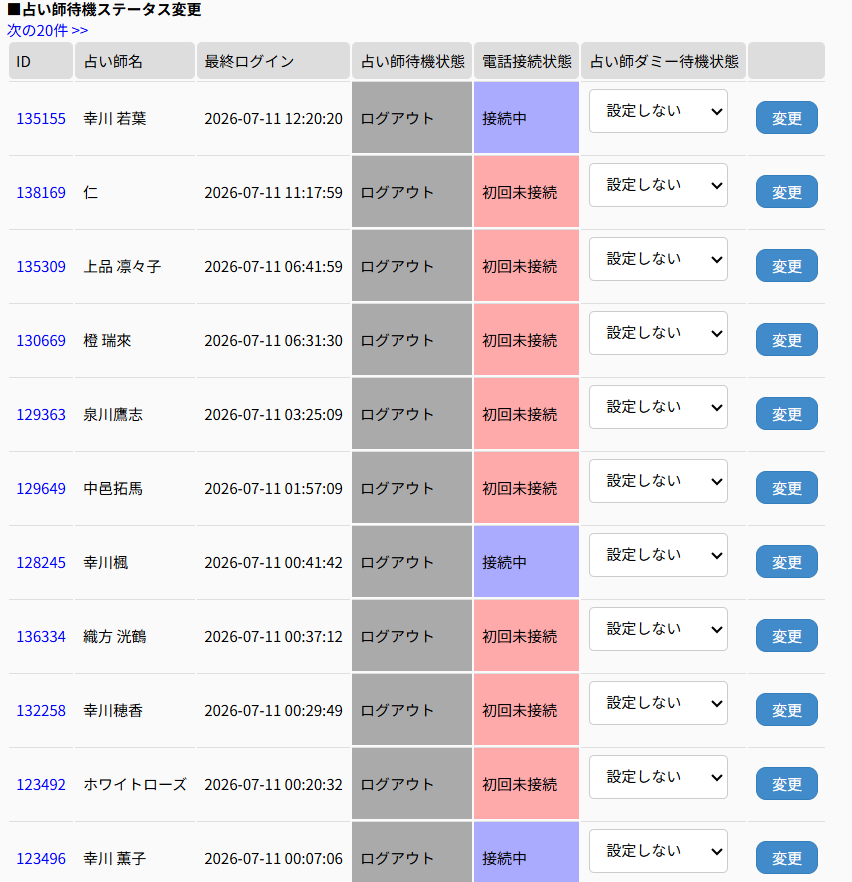Click ログアウト status cell for 橙 瑞來
852x882 pixels.
412,340
